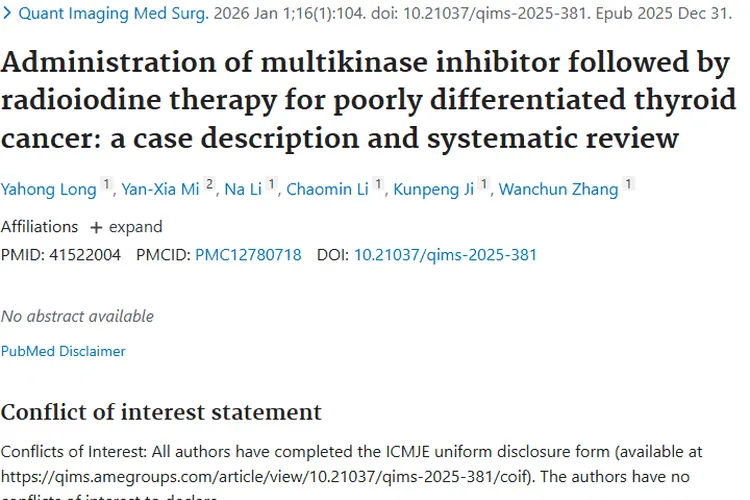
Task: Open the PubMed Disclaimer link
Action: [x=63, y=351]
